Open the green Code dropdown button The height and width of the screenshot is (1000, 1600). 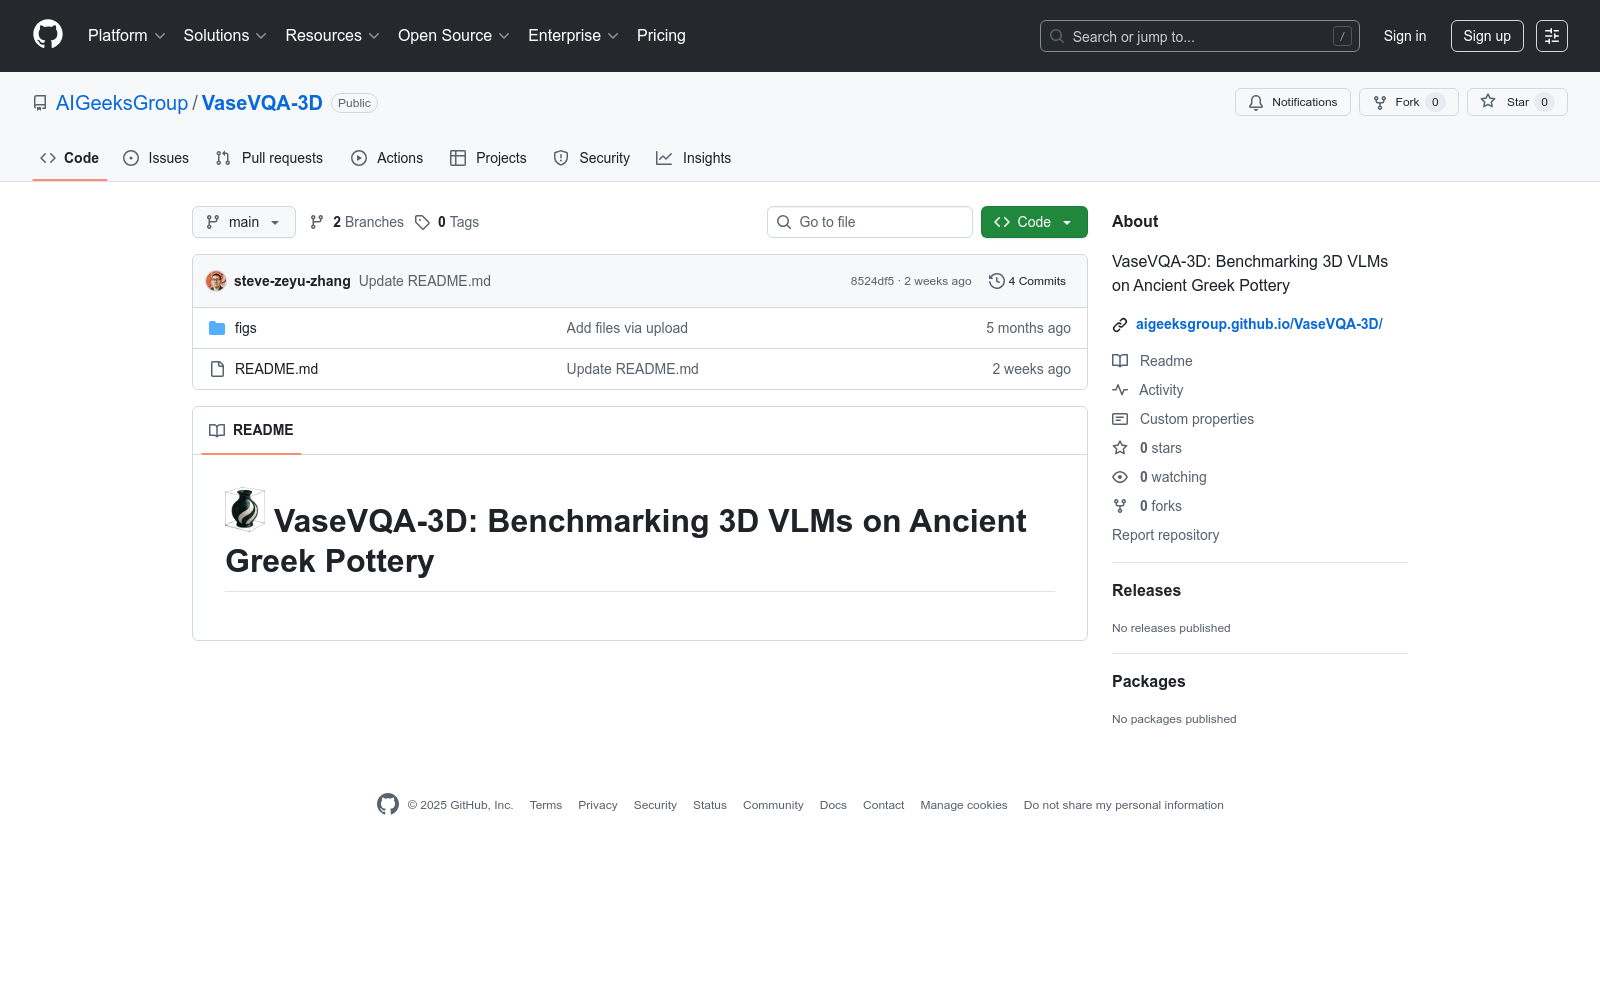1033,222
